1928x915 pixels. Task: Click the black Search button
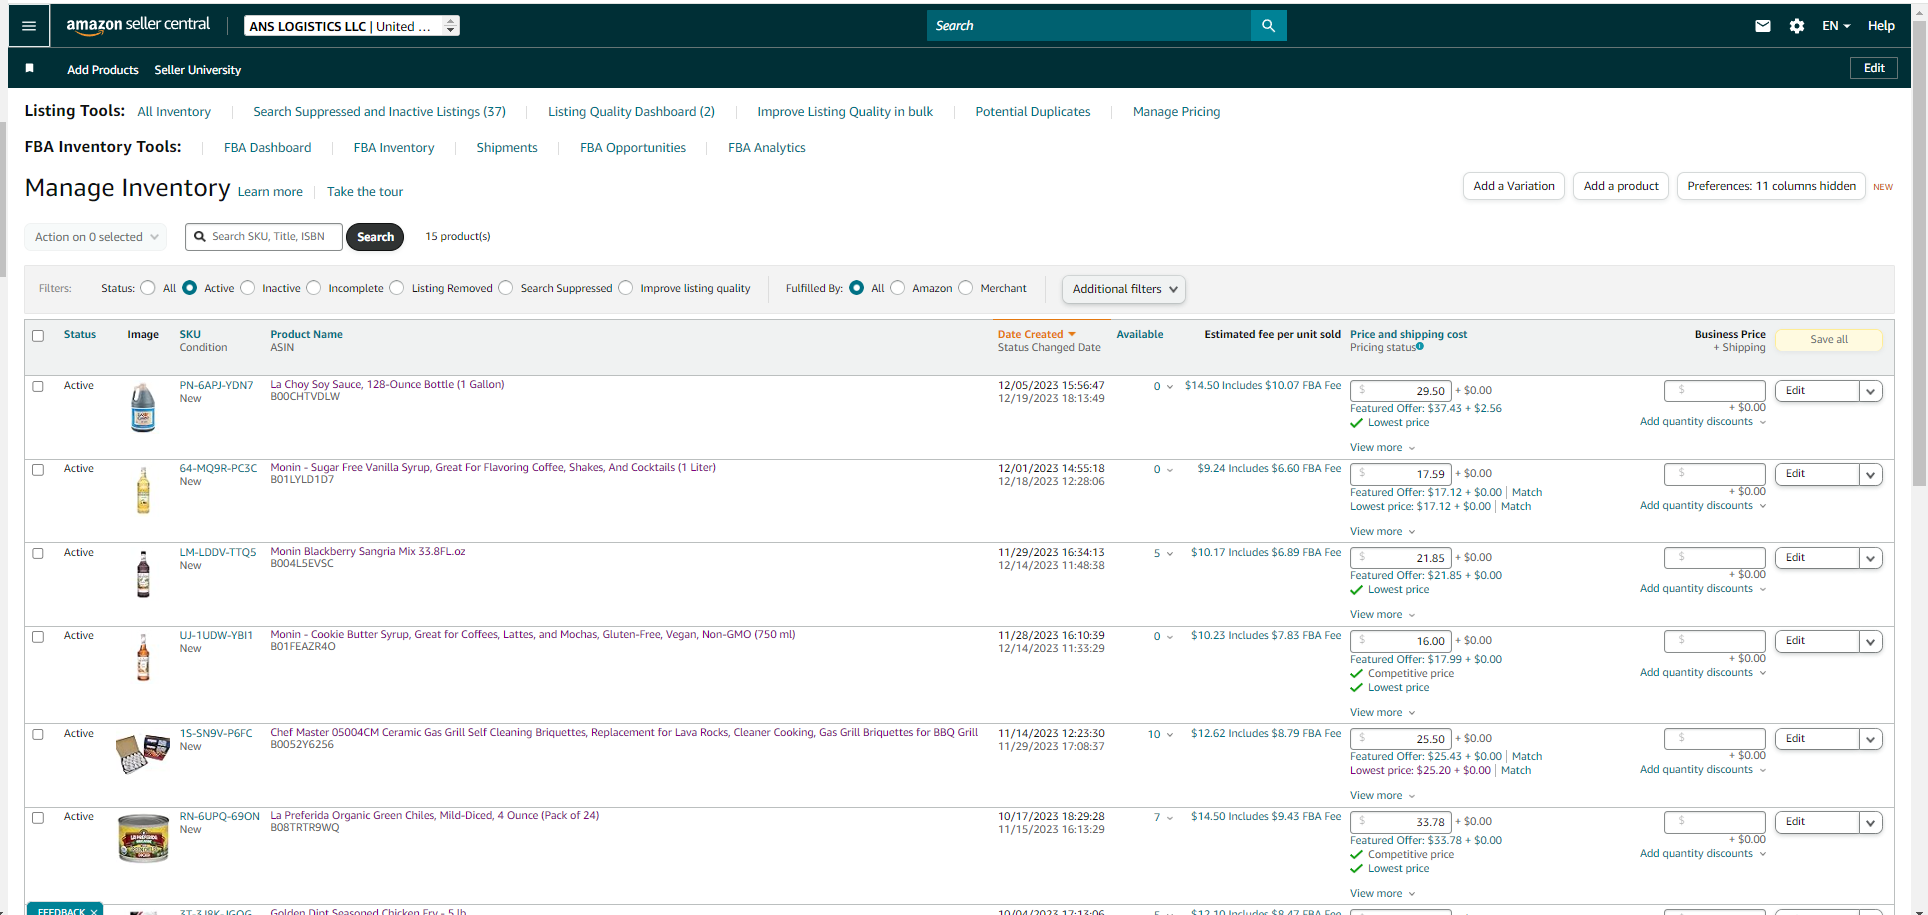[375, 237]
